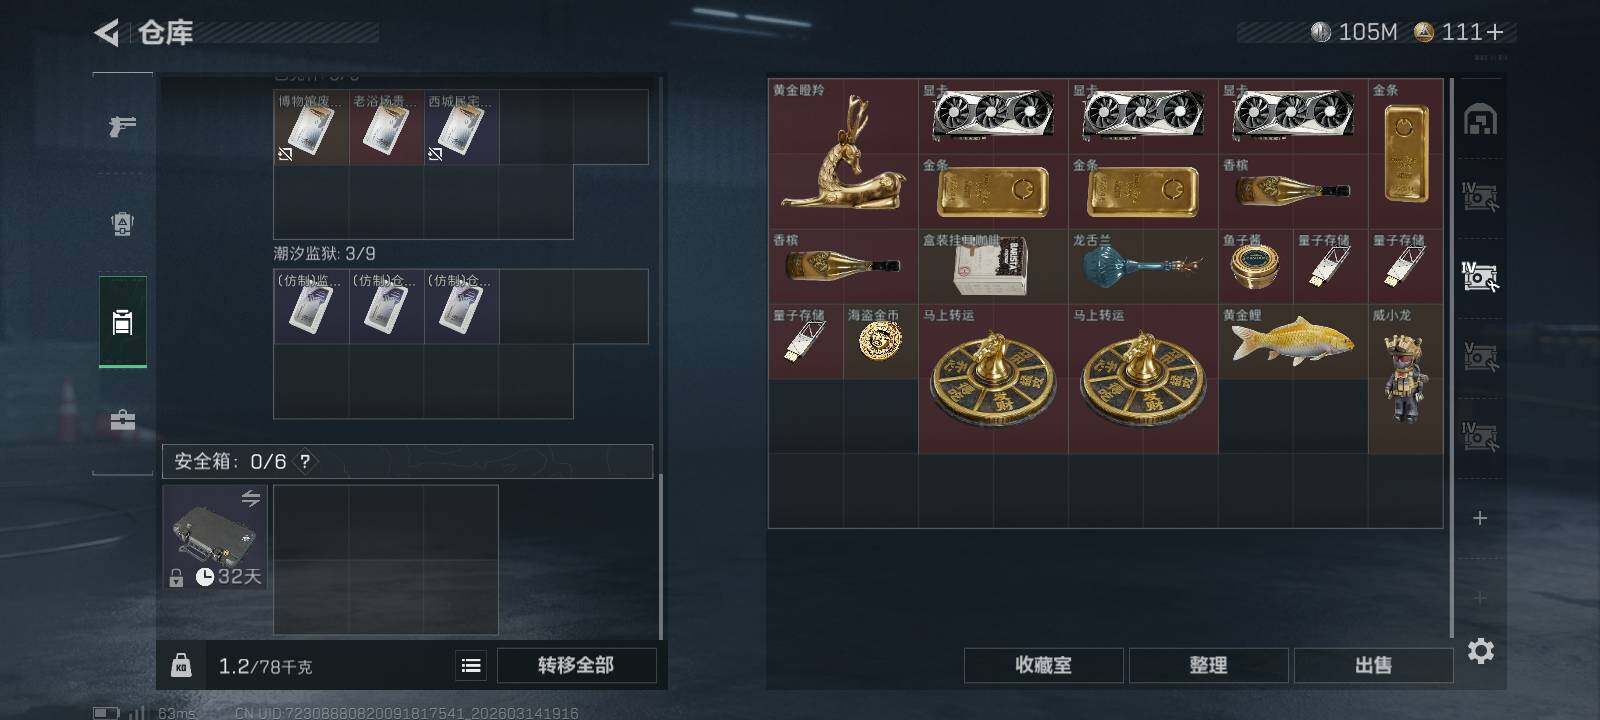
Task: Click the safe box help question mark
Action: tap(305, 461)
